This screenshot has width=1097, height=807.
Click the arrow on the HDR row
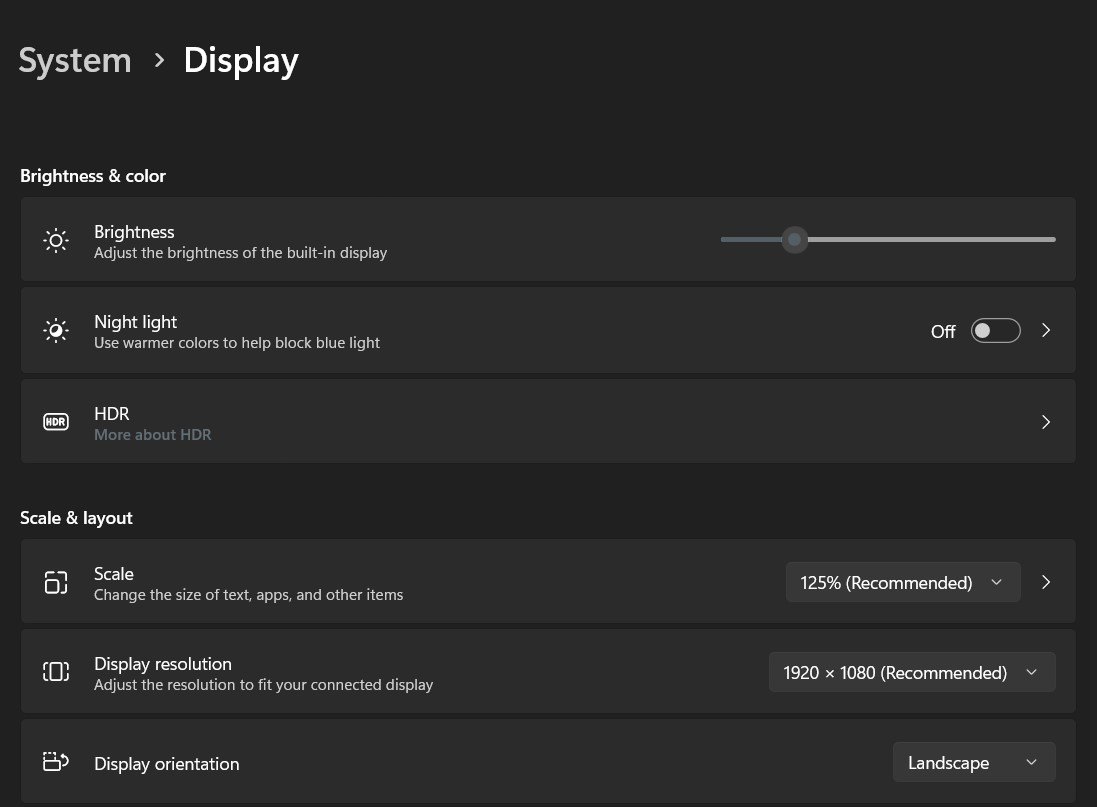point(1046,421)
